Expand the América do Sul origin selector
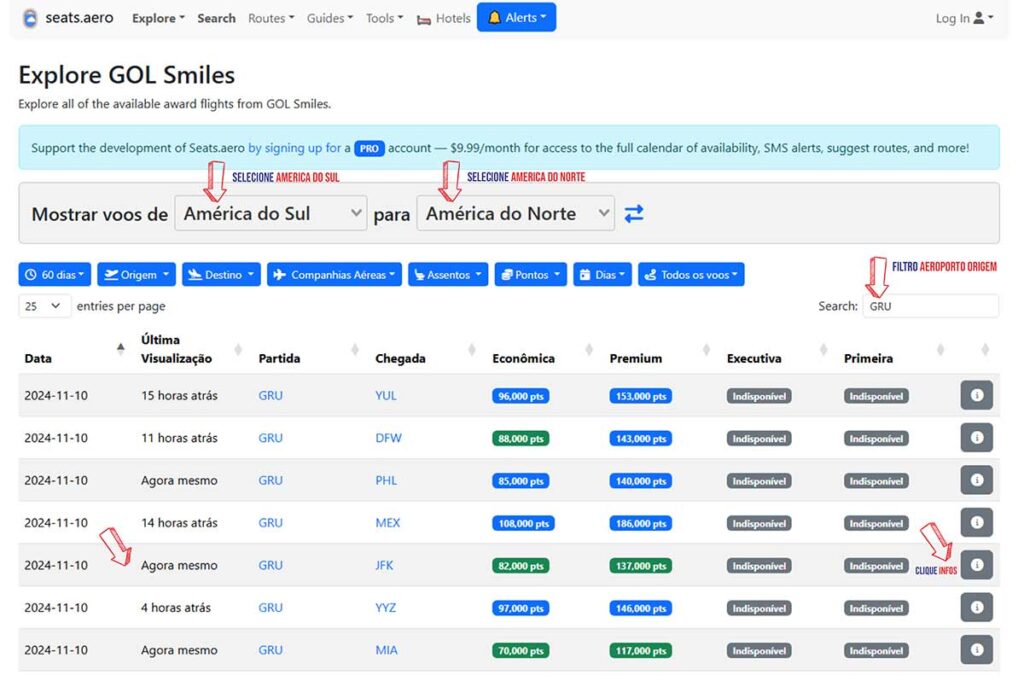 271,213
